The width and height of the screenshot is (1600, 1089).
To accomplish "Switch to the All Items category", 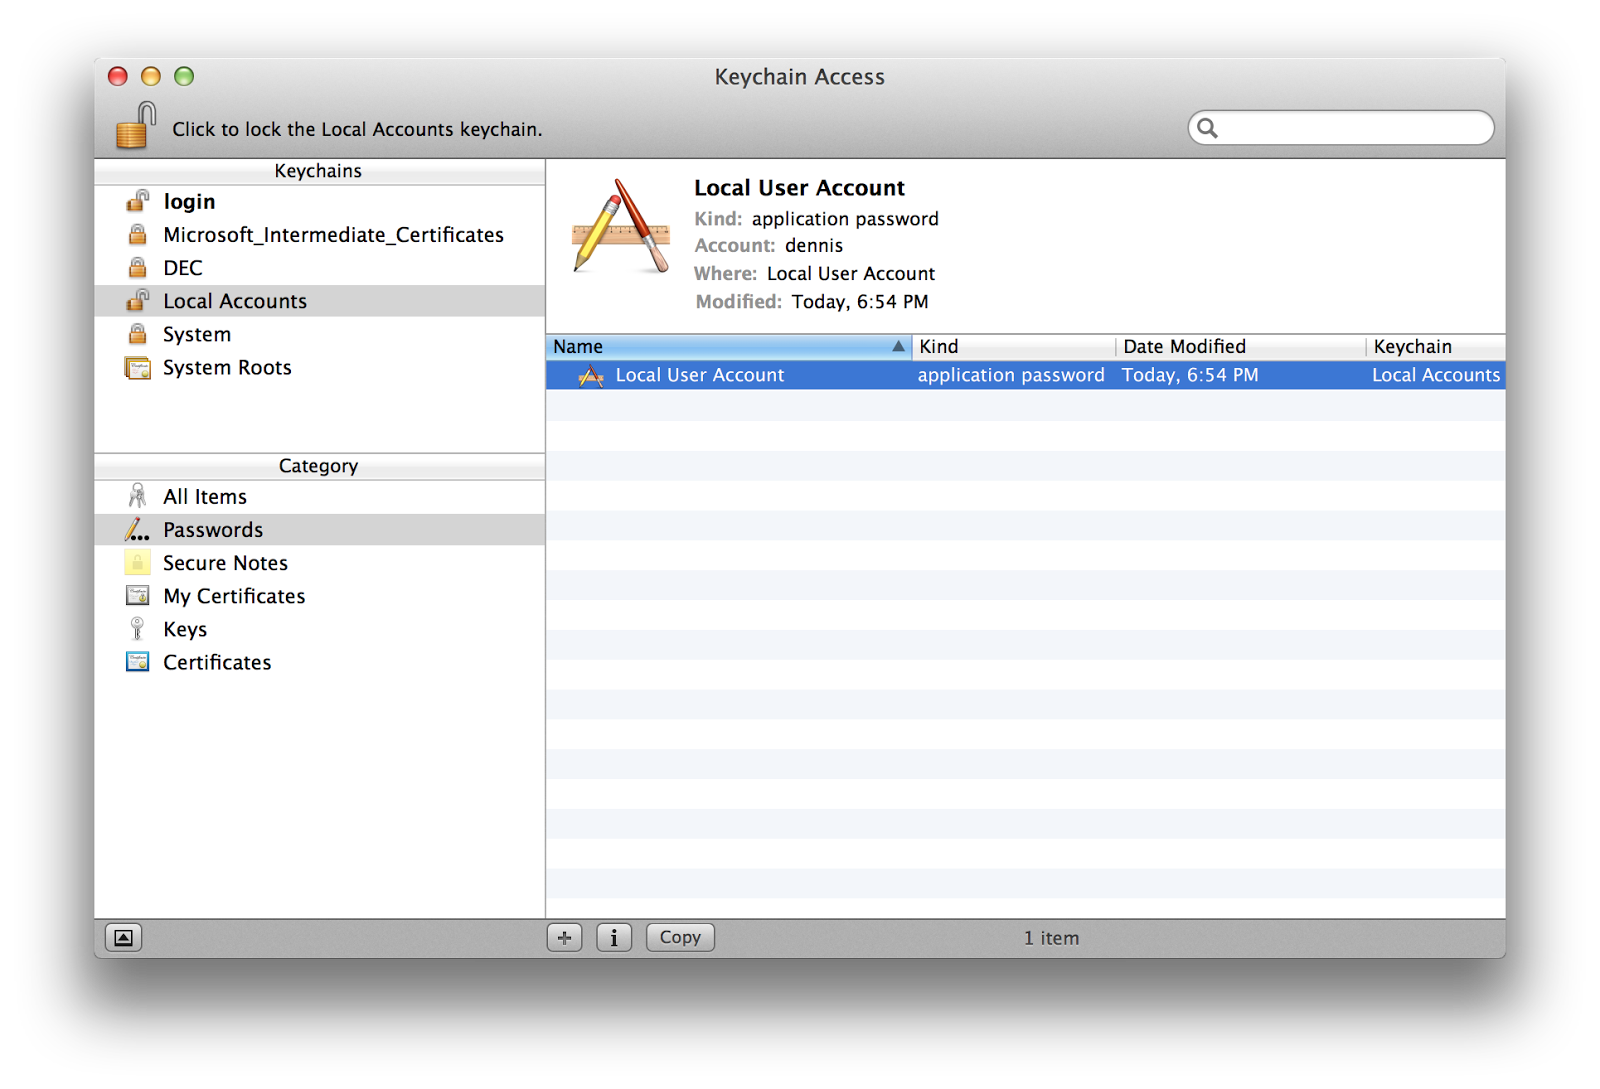I will point(205,496).
